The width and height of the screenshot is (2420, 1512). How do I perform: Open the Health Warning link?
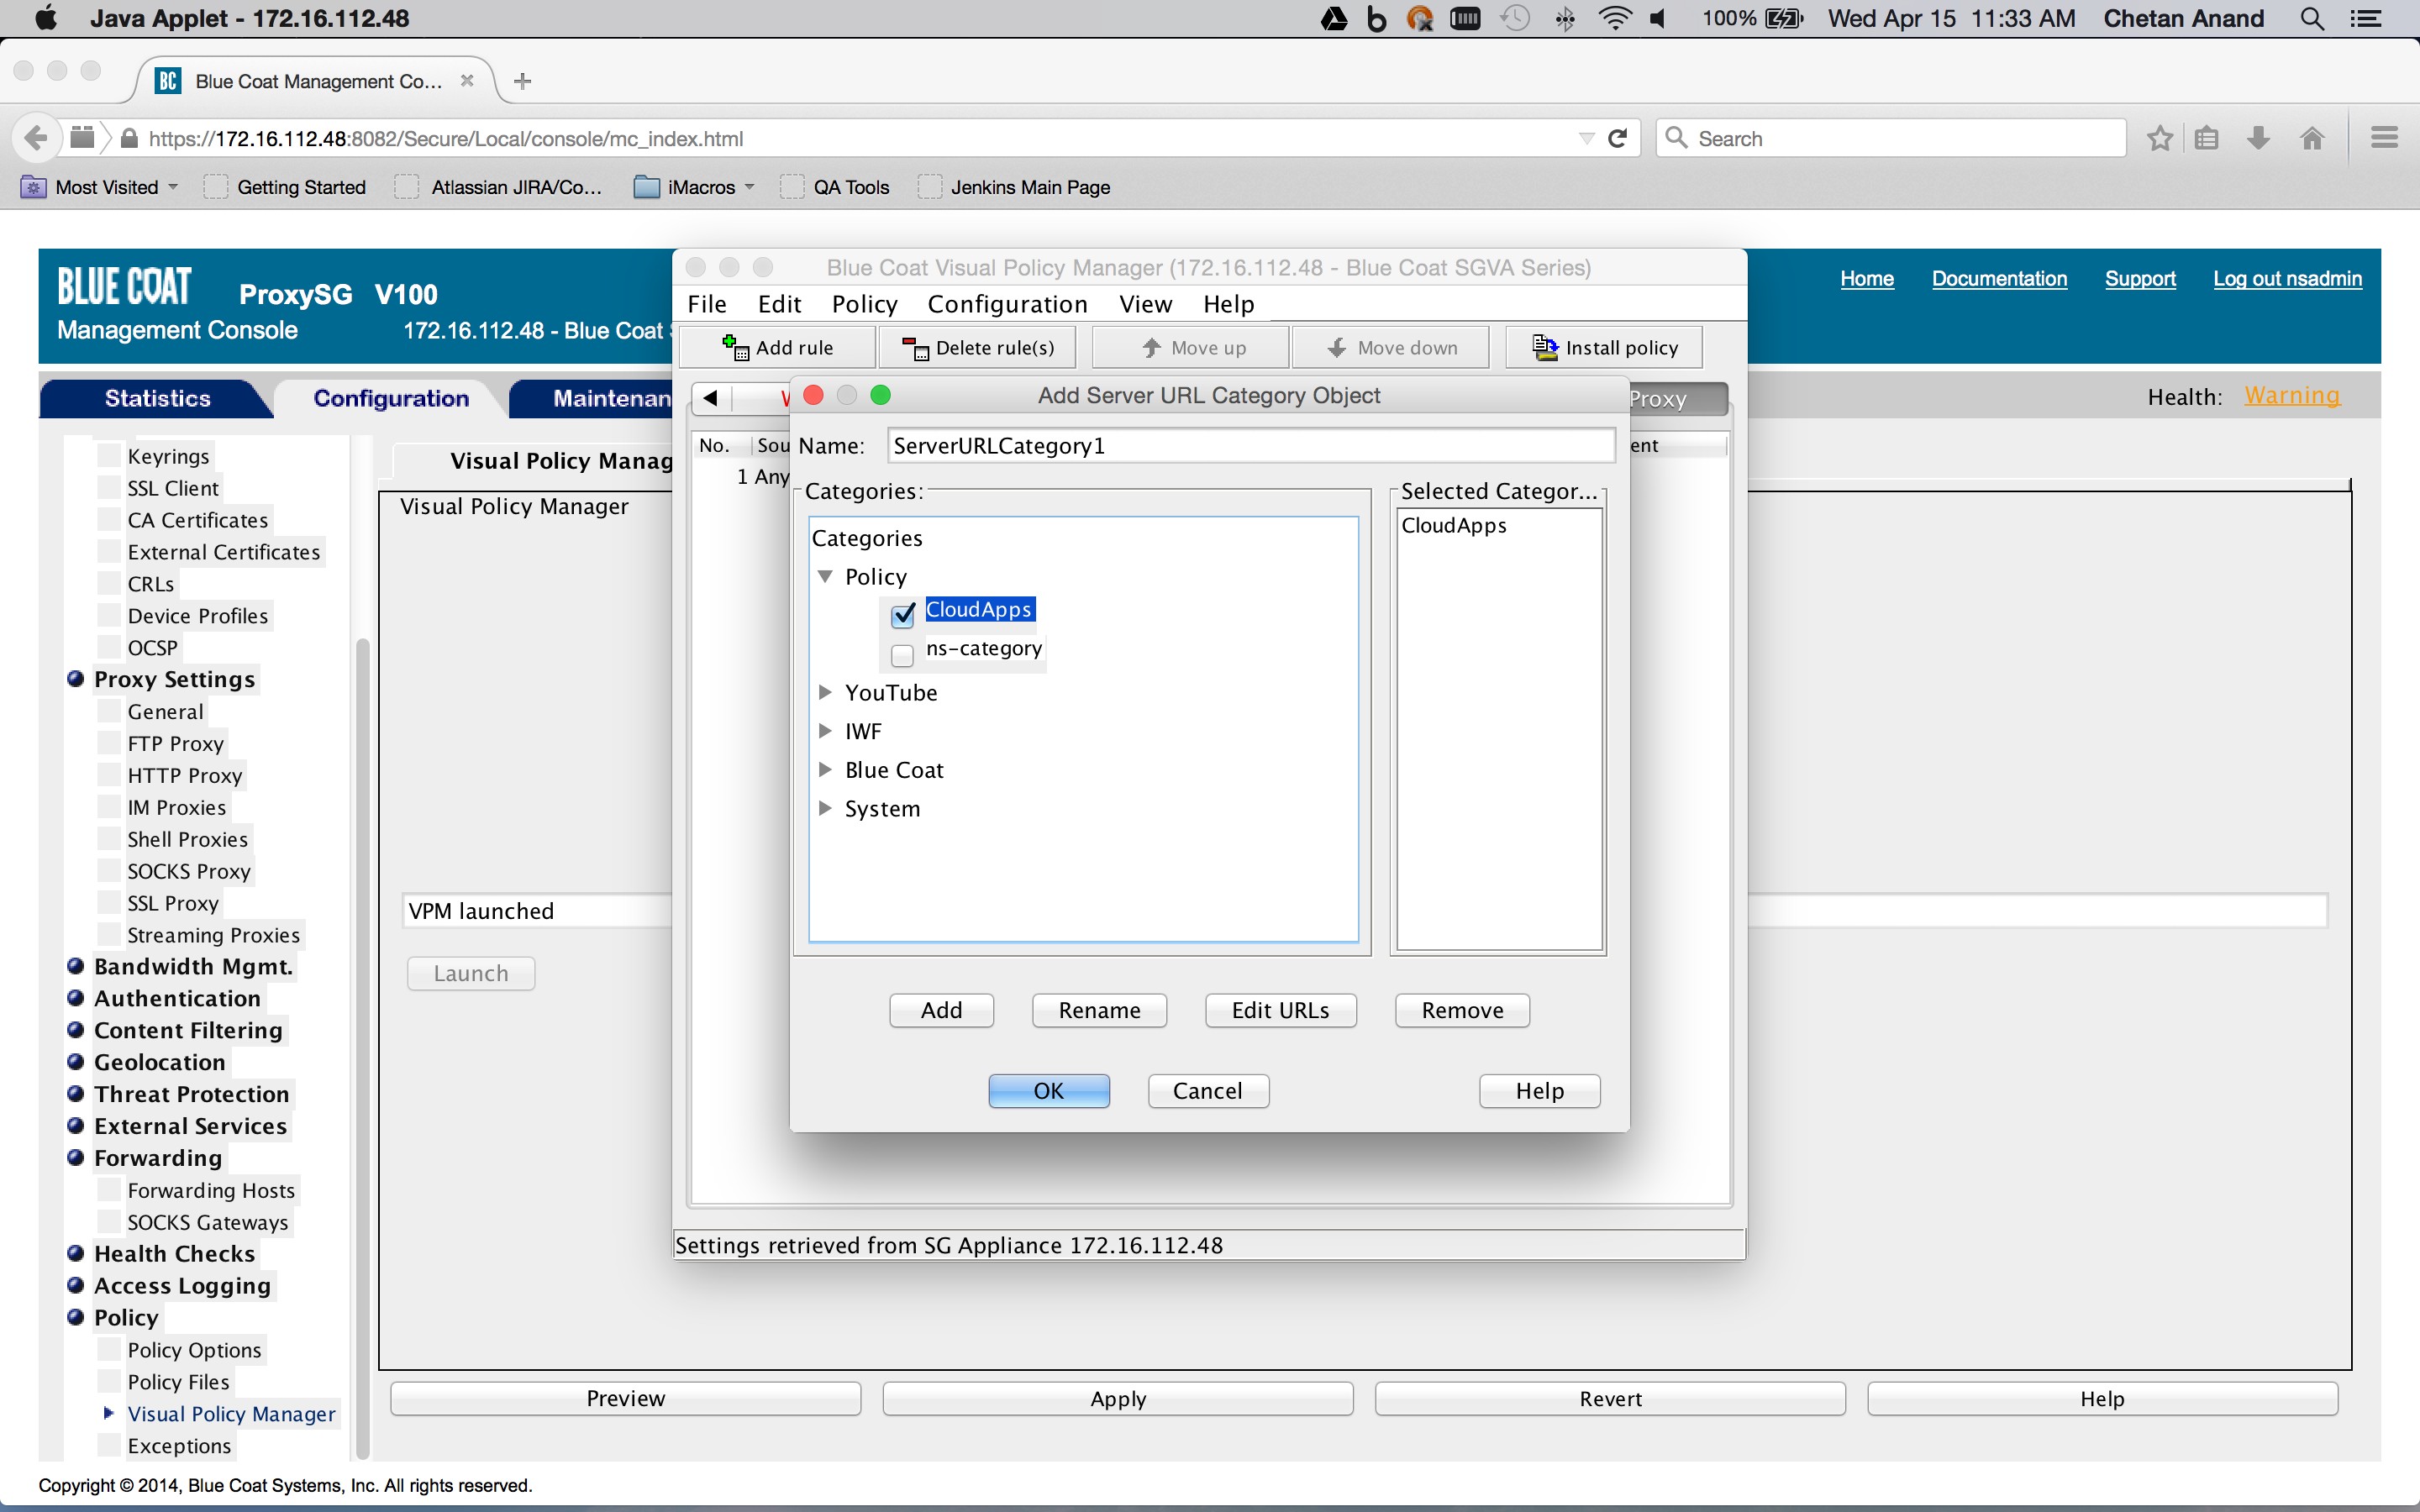[2291, 396]
